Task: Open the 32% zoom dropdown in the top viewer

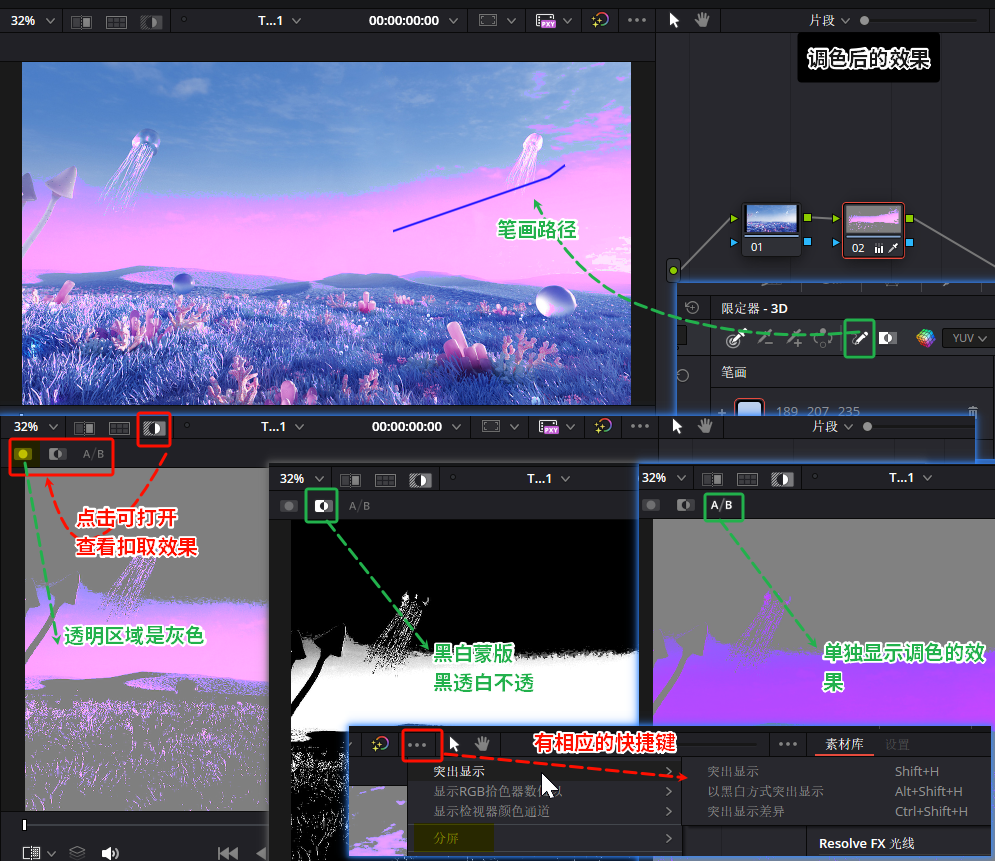Action: pos(33,21)
